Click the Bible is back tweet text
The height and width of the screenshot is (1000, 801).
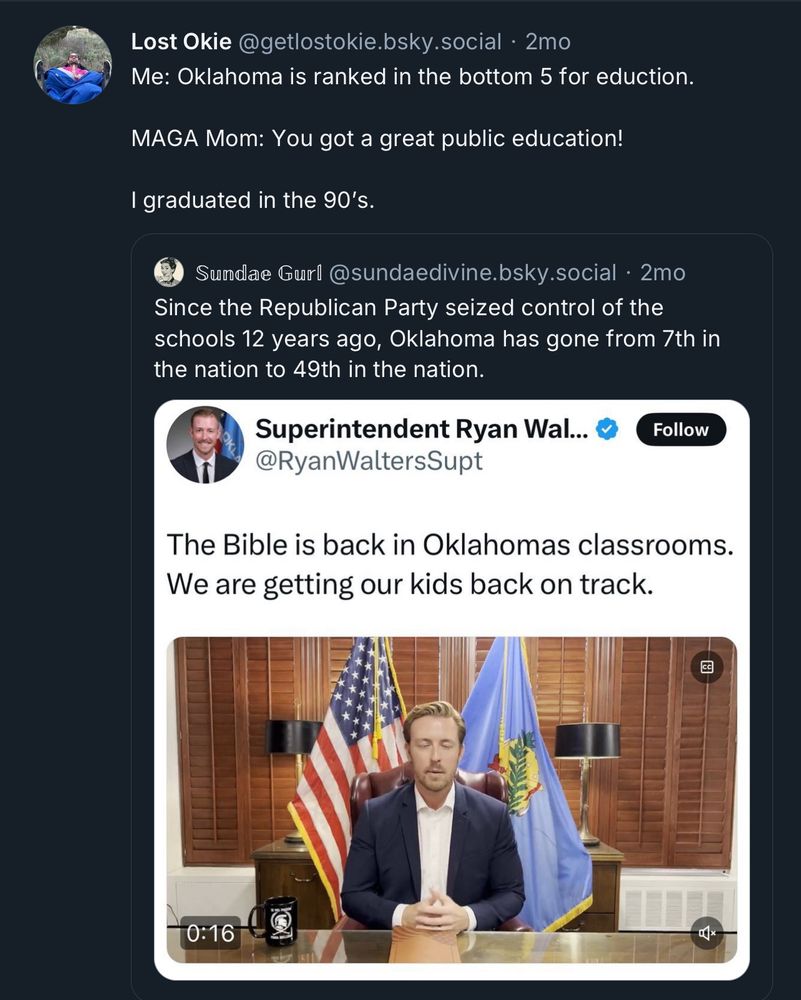(450, 565)
